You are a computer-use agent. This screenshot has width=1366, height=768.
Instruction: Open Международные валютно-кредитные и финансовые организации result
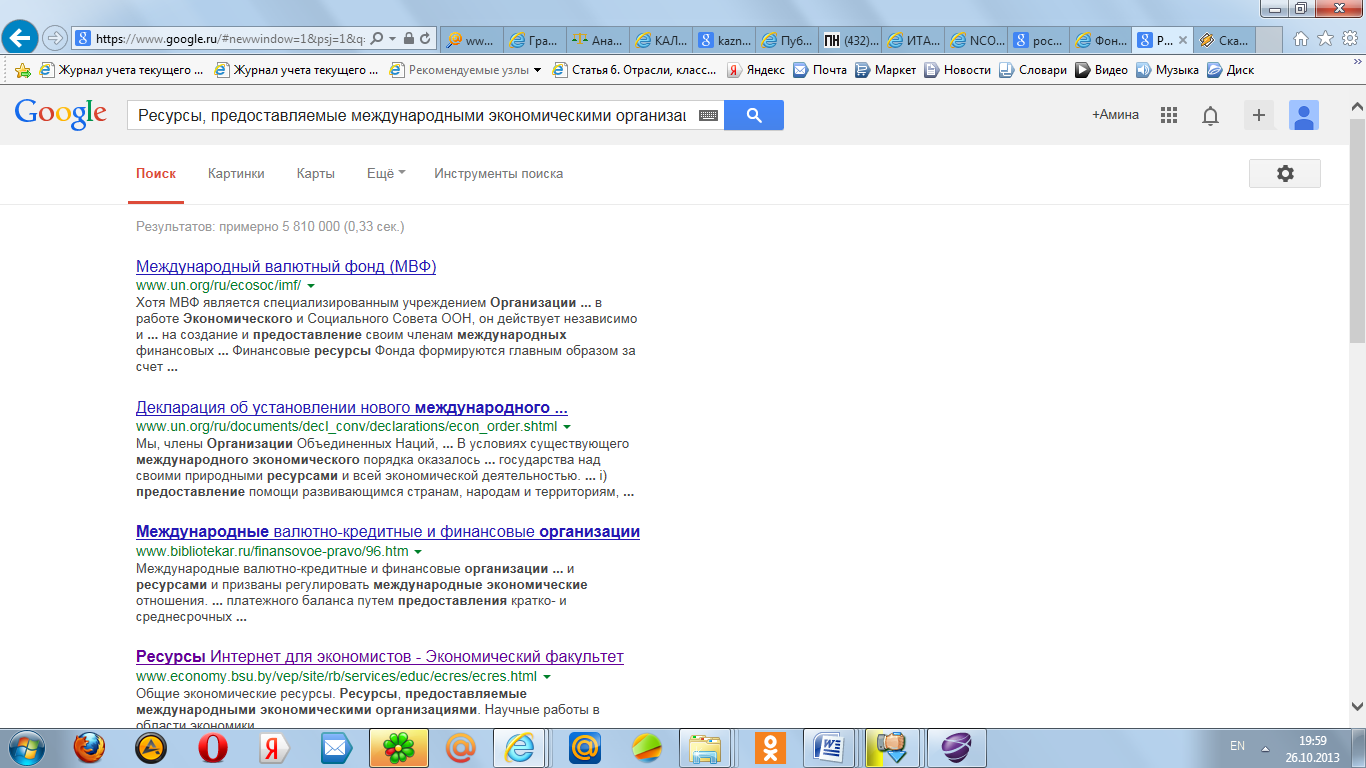388,531
